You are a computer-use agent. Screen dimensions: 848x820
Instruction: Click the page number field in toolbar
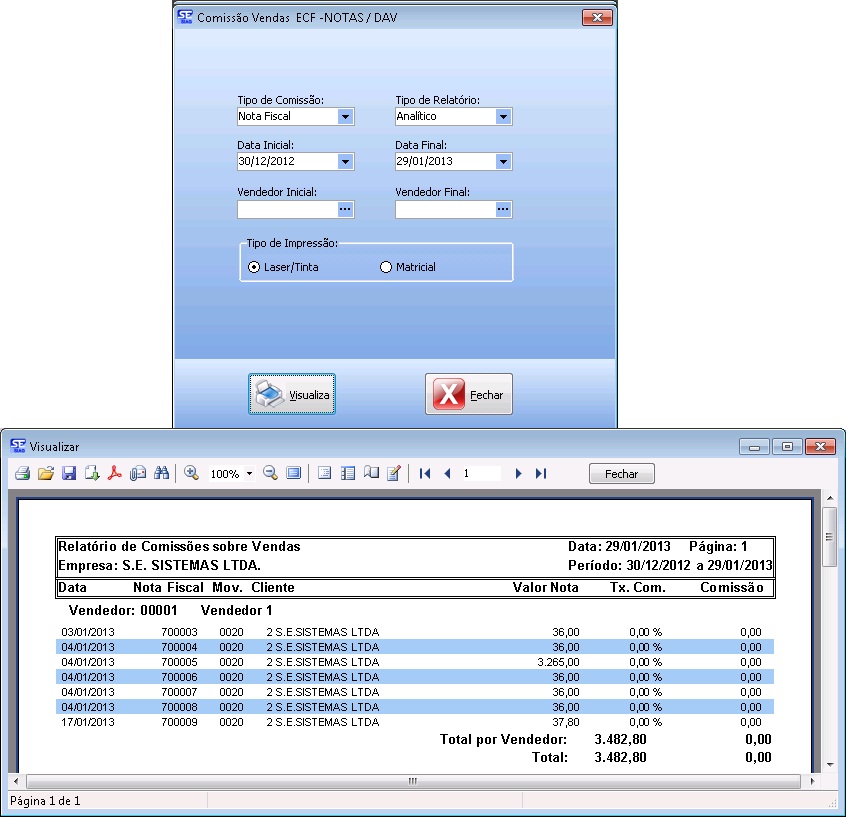tap(480, 474)
